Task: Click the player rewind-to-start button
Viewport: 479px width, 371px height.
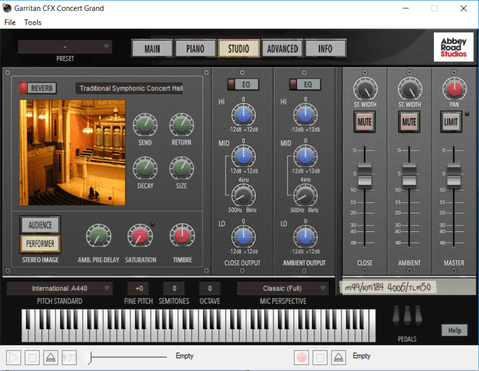Action: coord(69,358)
